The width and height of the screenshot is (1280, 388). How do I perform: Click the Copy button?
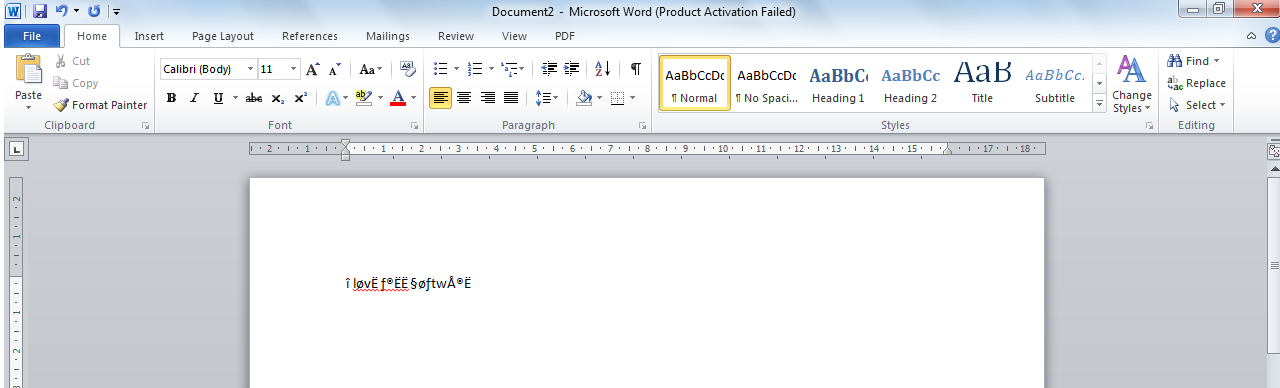(x=76, y=83)
